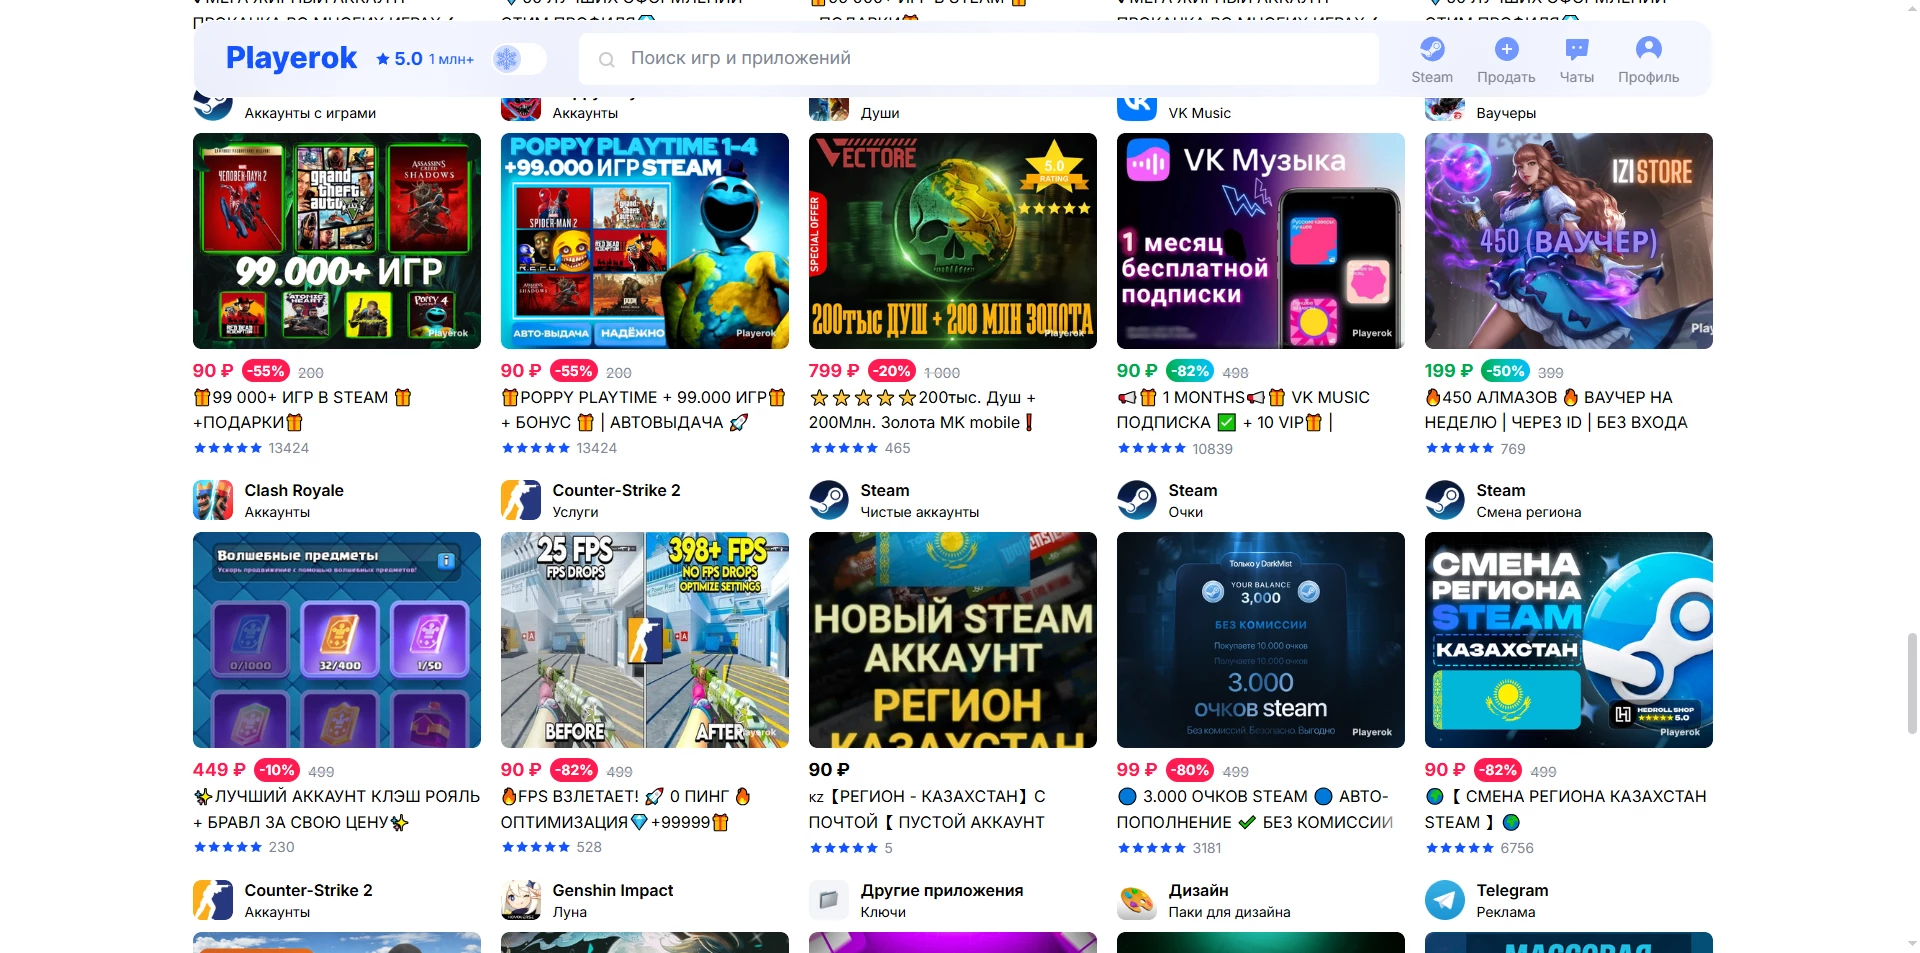Open the VK Музыка free subscription thumbnail
This screenshot has width=1920, height=953.
(1259, 241)
